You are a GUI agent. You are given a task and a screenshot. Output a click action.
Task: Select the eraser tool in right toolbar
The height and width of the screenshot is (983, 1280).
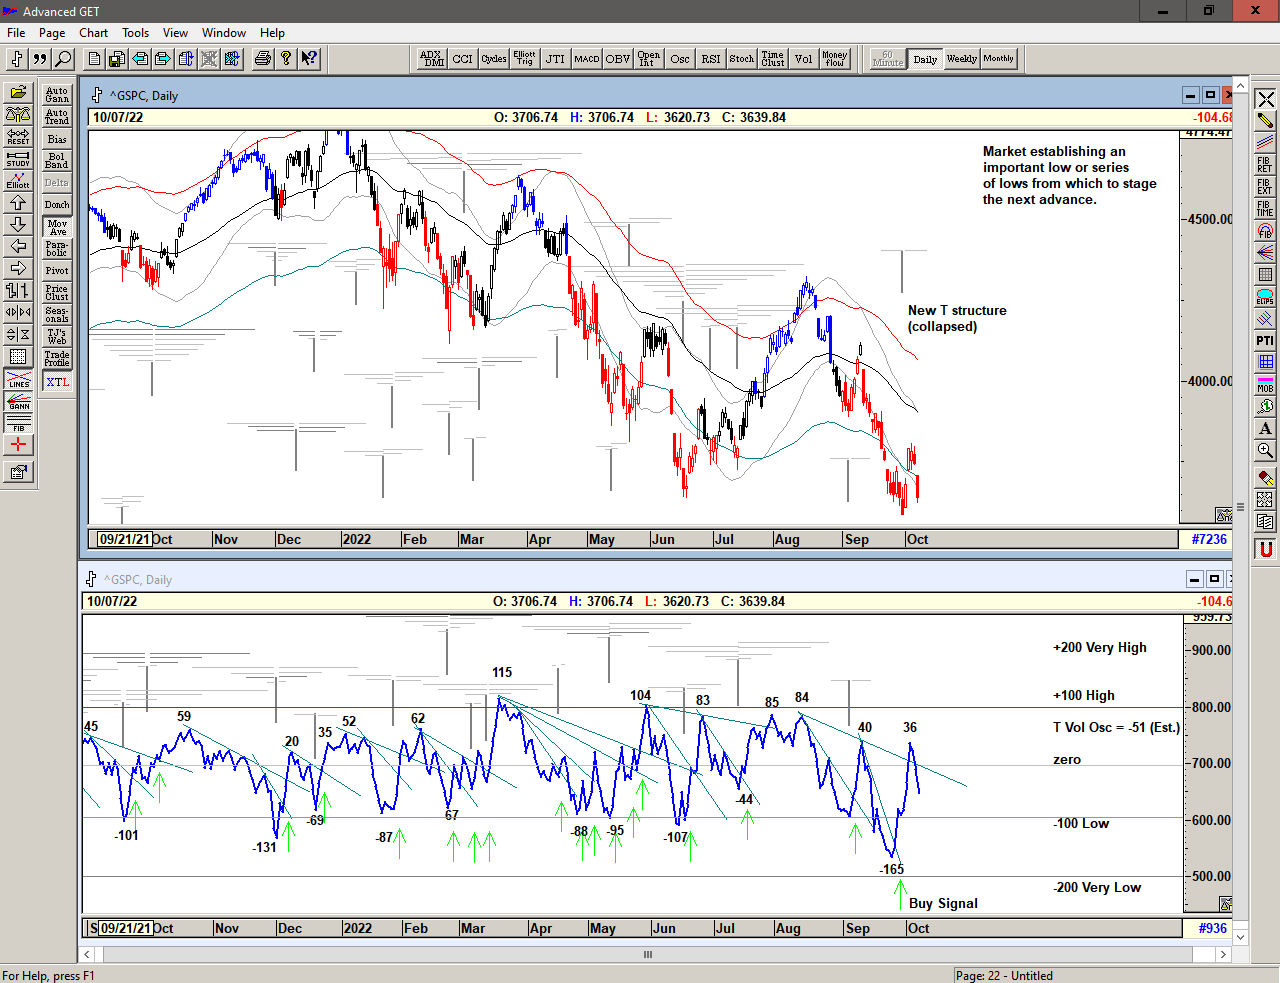pyautogui.click(x=1265, y=479)
